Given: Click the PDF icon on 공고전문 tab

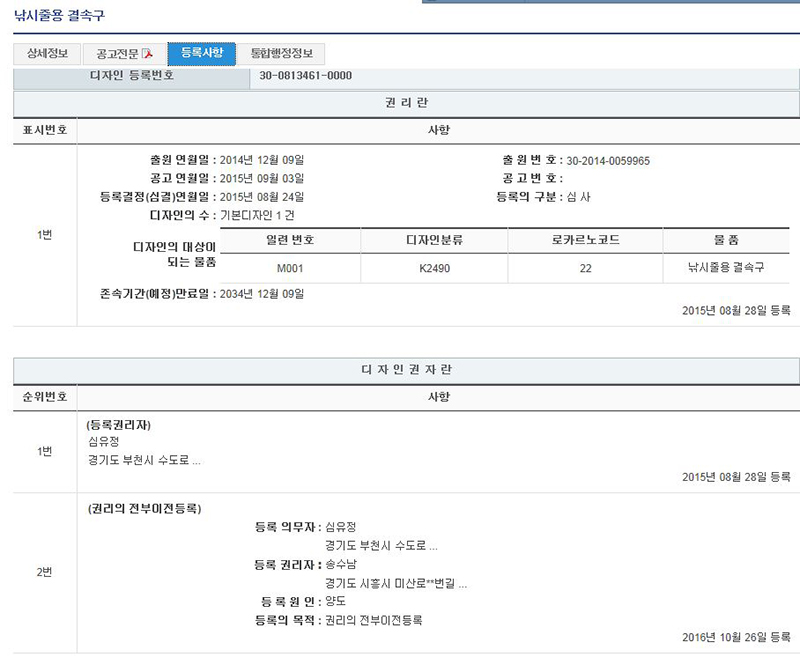Looking at the screenshot, I should coord(147,54).
